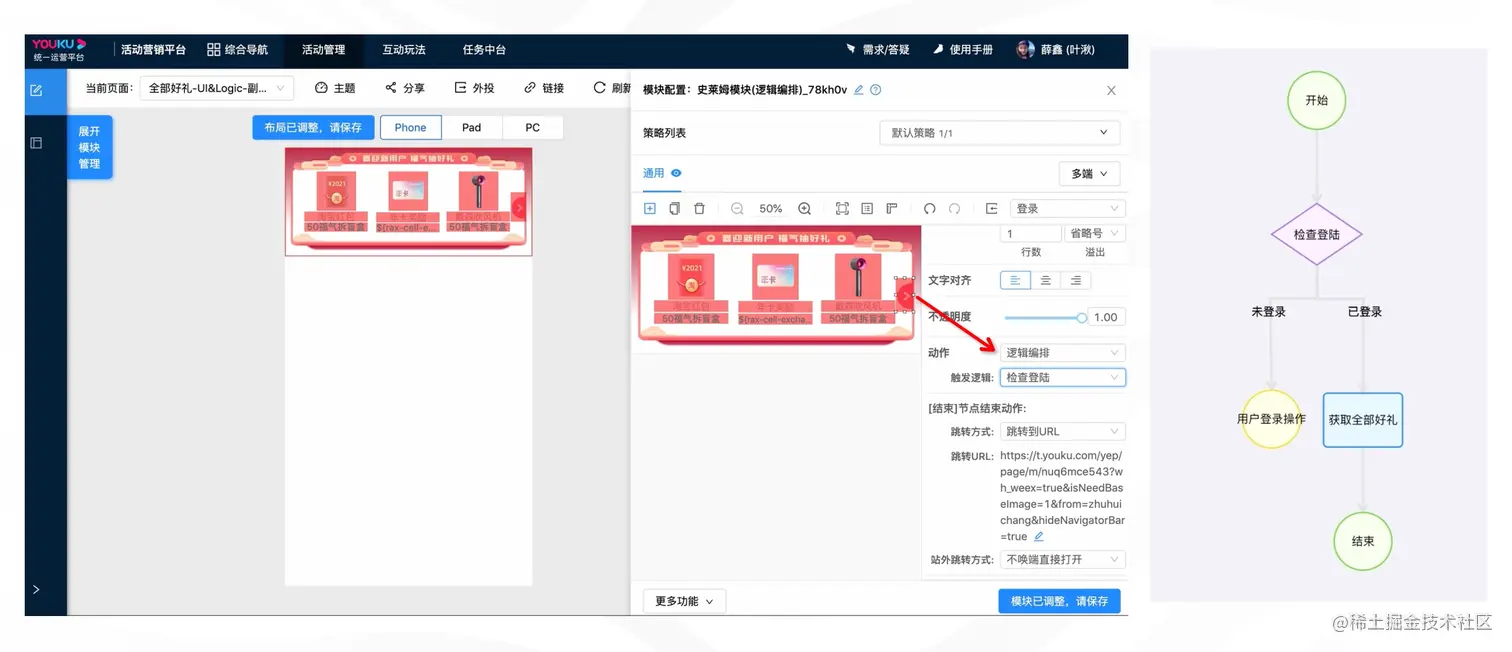The height and width of the screenshot is (652, 1512).
Task: Open the 链接 (link) tool
Action: [543, 88]
